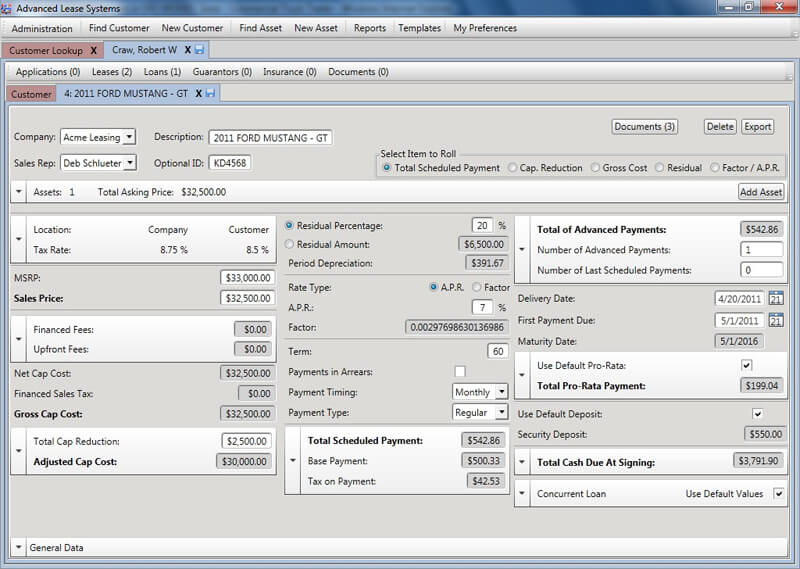This screenshot has height=569, width=800.
Task: Close the Customer Lookup tab
Action: pyautogui.click(x=93, y=50)
